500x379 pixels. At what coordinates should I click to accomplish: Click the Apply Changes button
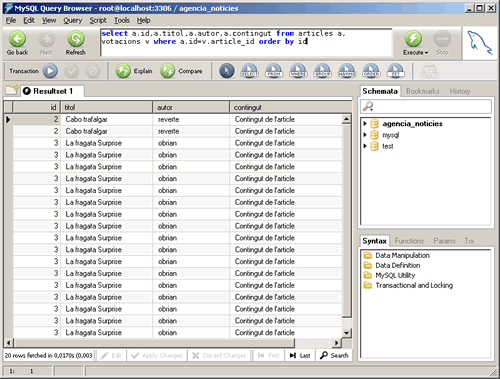(157, 356)
